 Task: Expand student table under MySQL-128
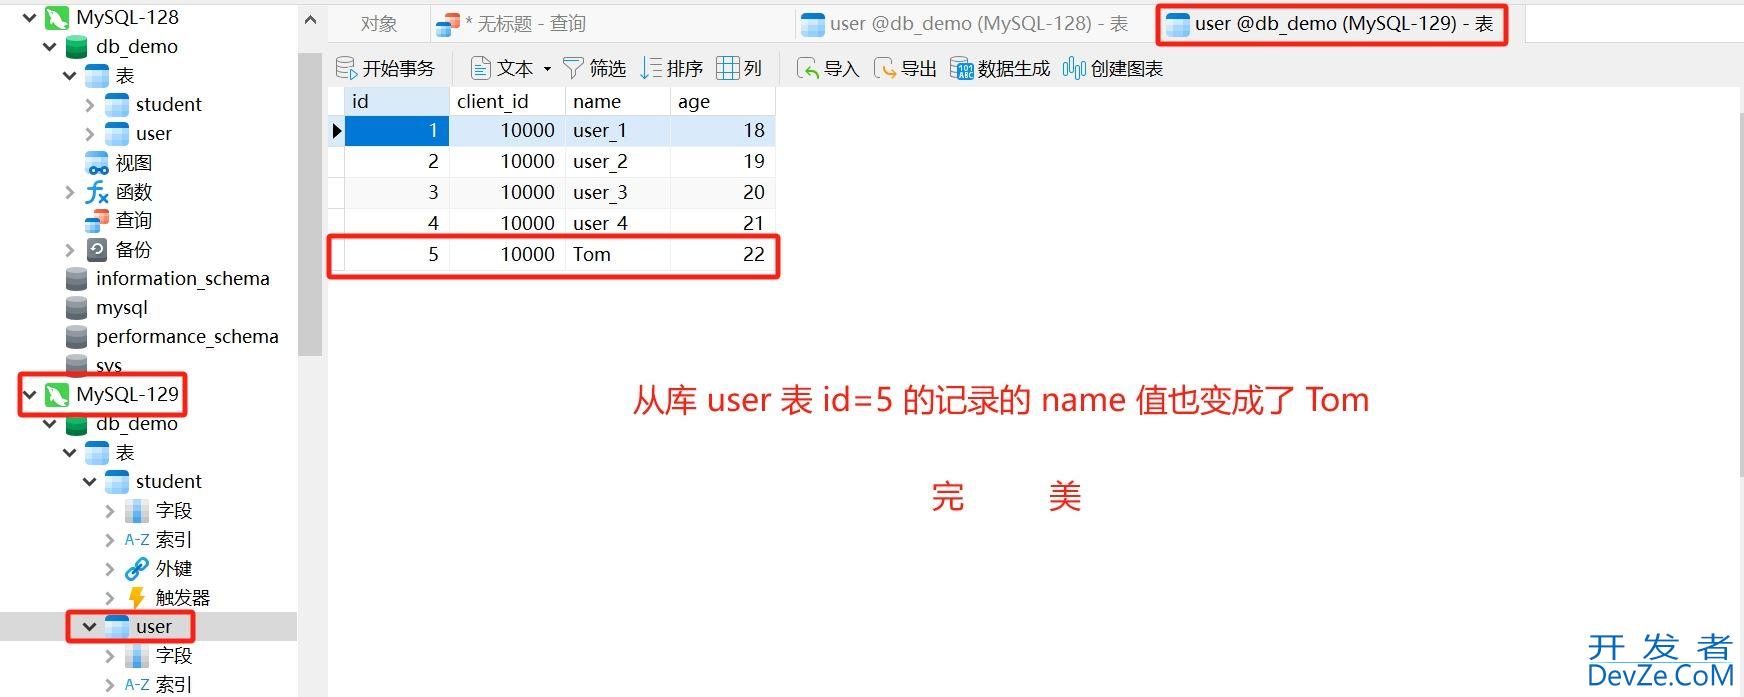point(89,104)
